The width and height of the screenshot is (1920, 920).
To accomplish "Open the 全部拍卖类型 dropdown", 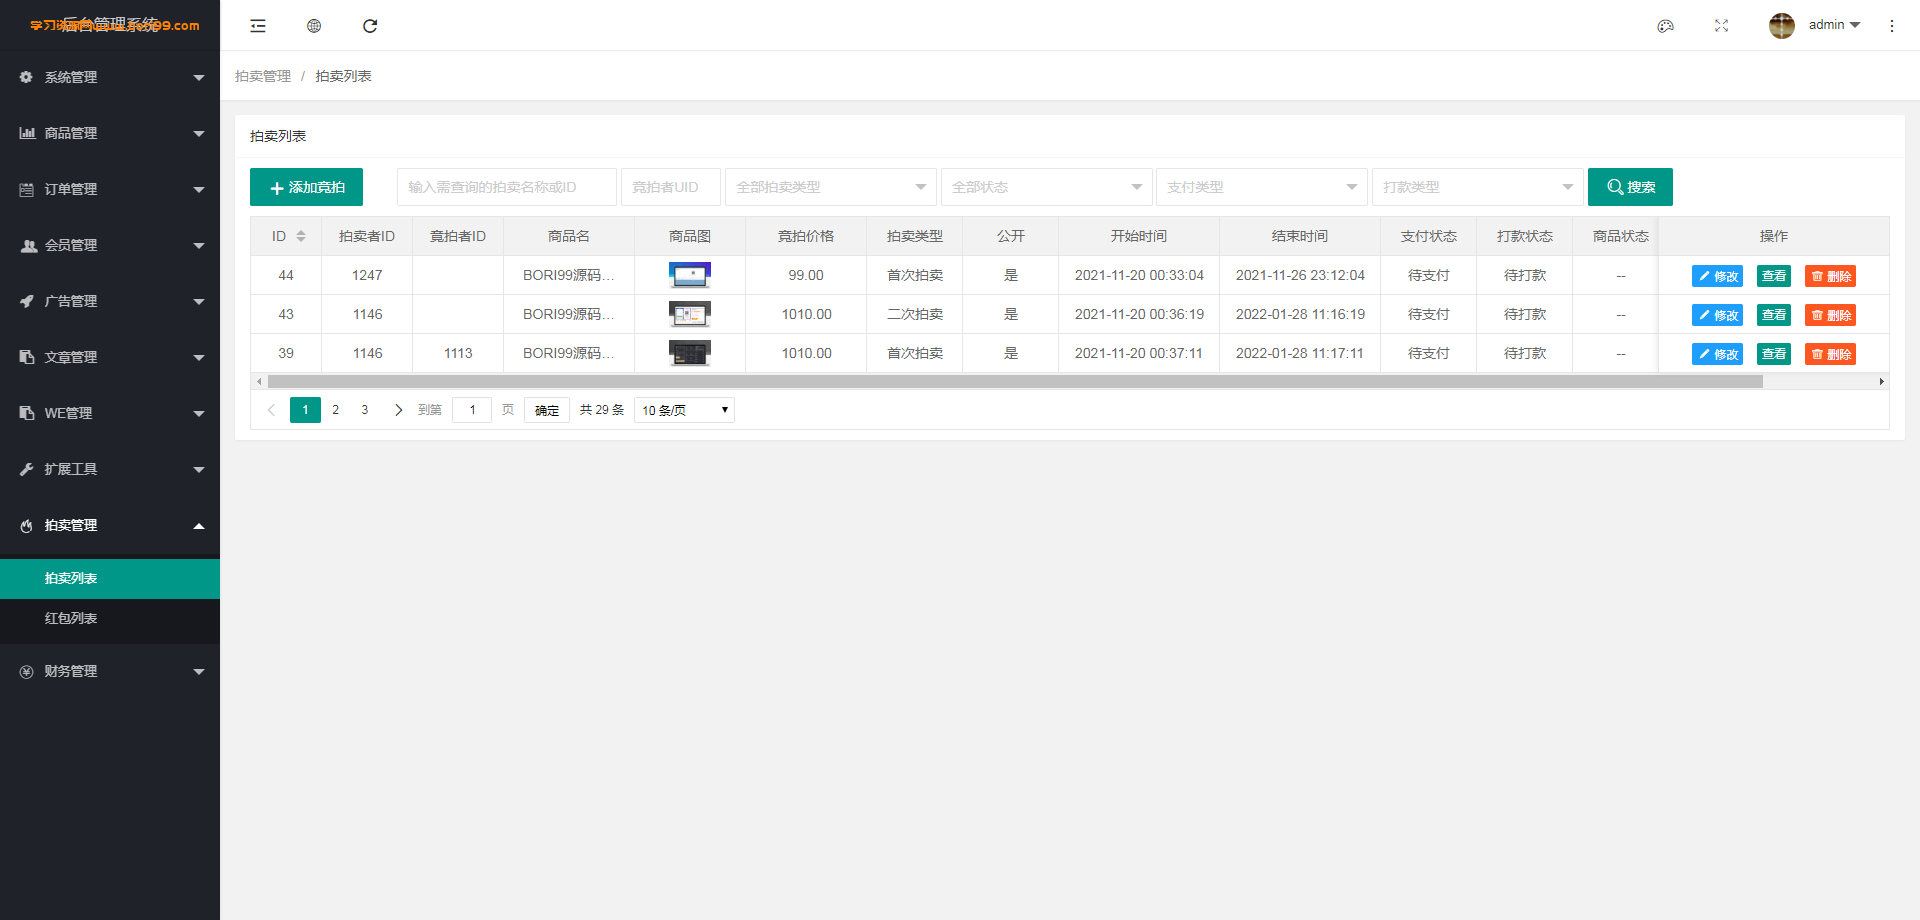I will coord(830,187).
